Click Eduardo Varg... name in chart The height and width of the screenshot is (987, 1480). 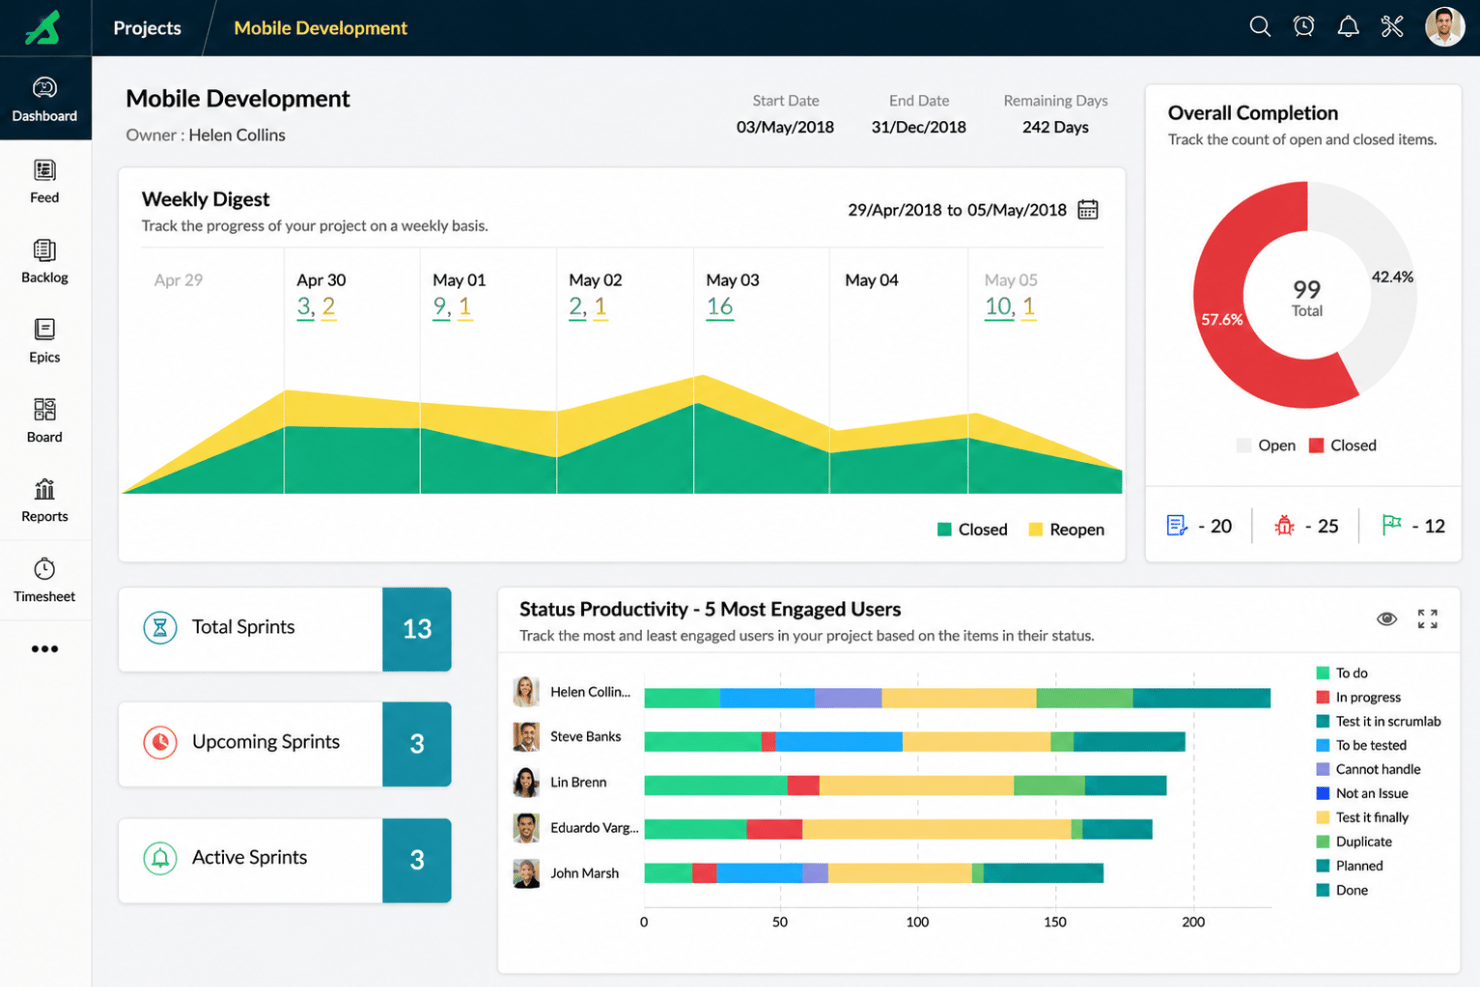pos(594,828)
